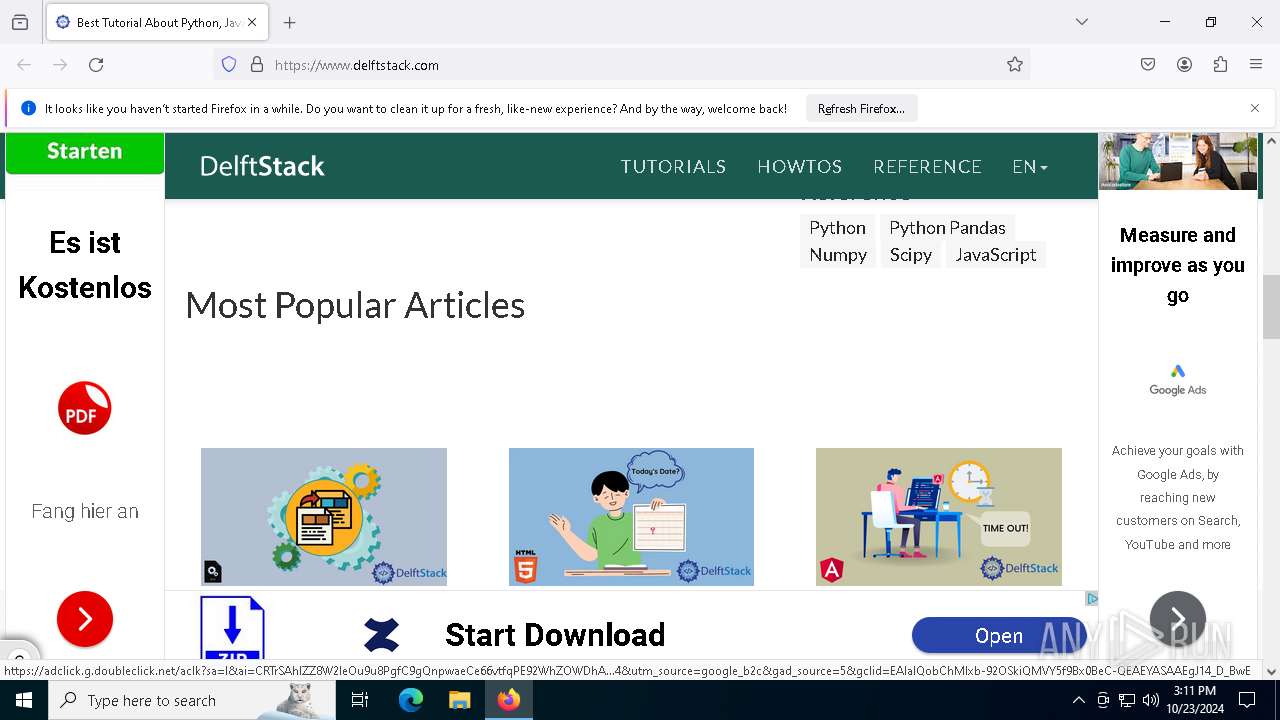Open AdChoices info icon on banner ad
The image size is (1280, 720).
1091,598
